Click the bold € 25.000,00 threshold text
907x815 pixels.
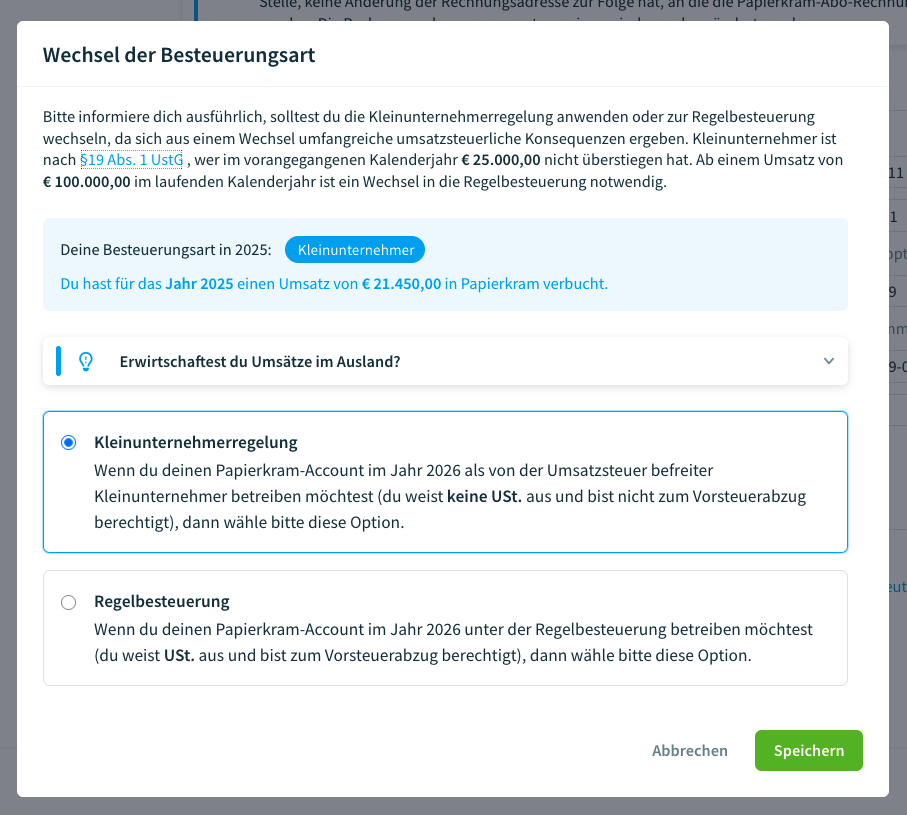click(x=500, y=158)
